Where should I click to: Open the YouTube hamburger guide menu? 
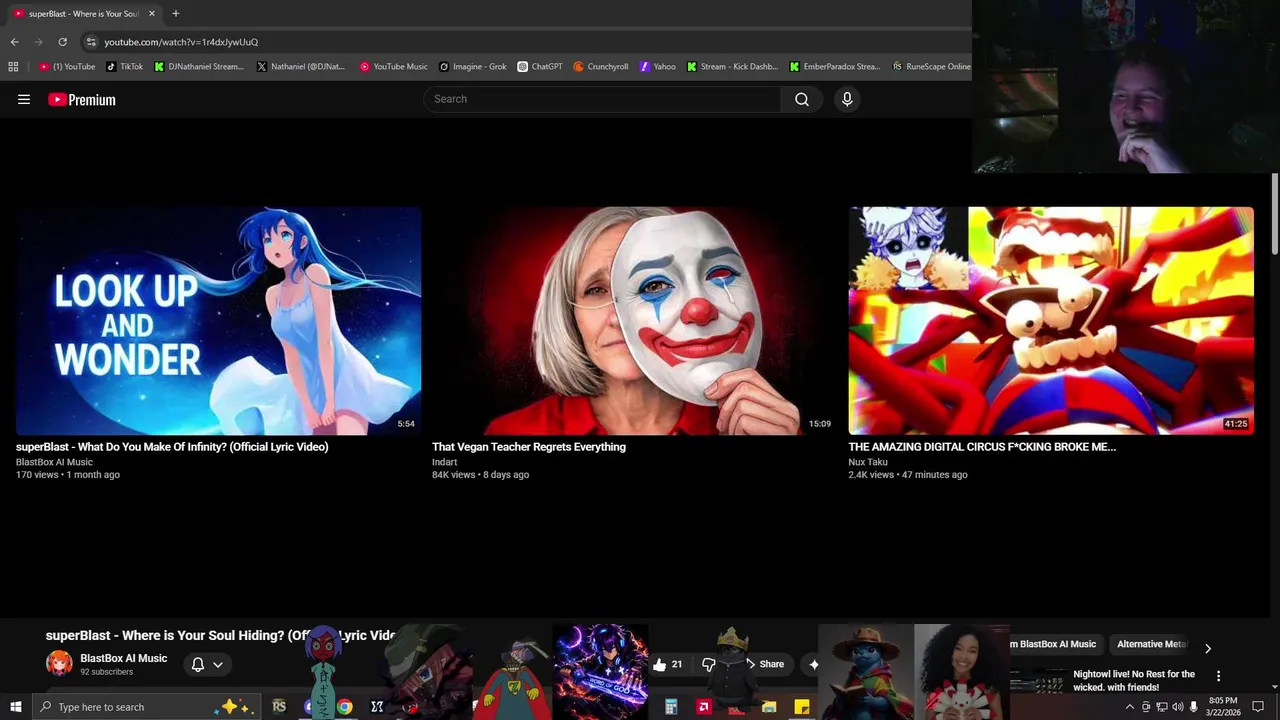(x=24, y=99)
